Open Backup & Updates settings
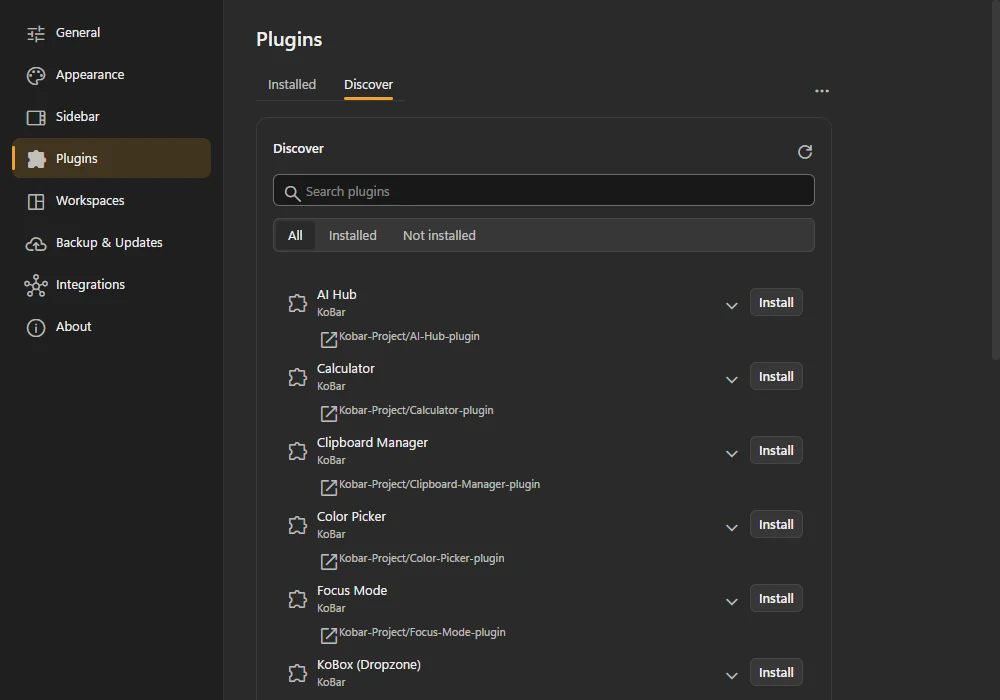The image size is (1000, 700). click(112, 243)
